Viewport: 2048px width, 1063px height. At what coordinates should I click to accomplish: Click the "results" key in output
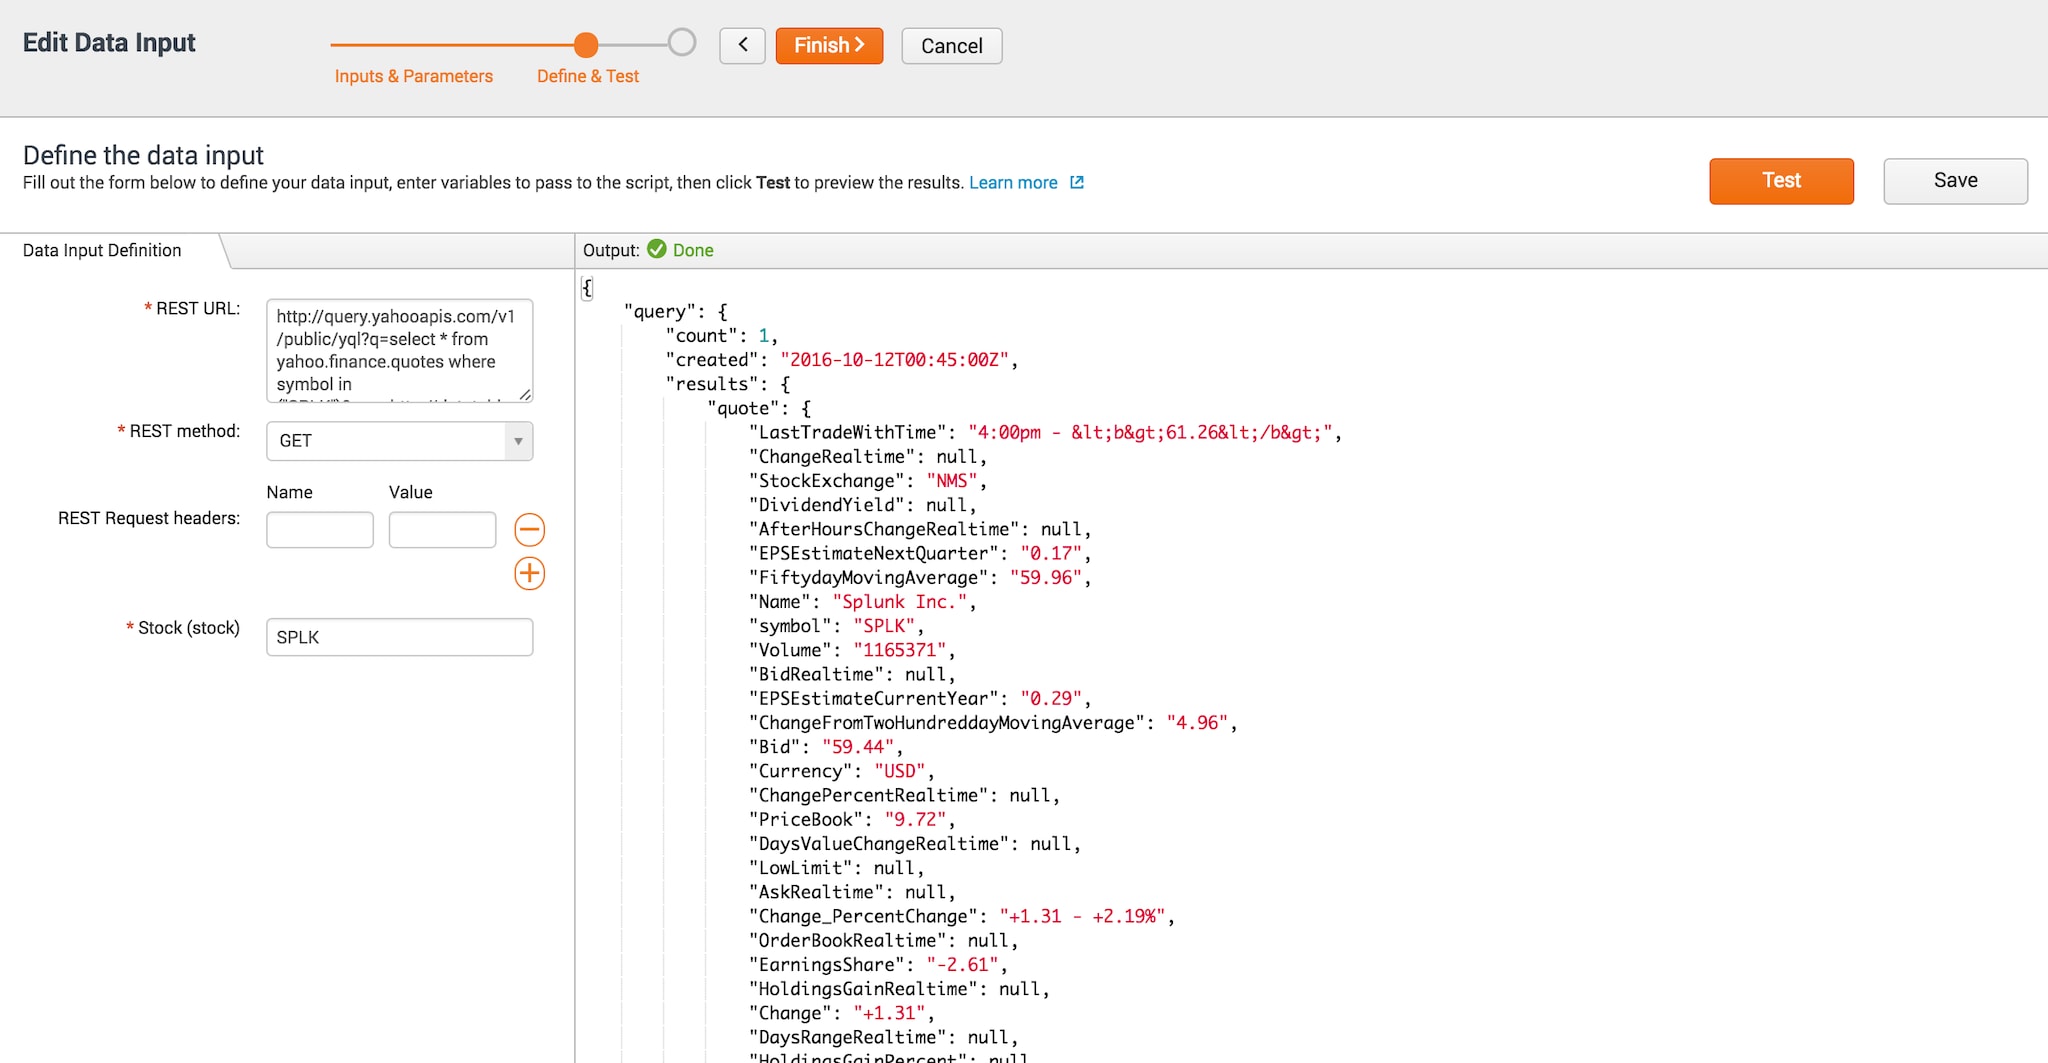pos(712,383)
